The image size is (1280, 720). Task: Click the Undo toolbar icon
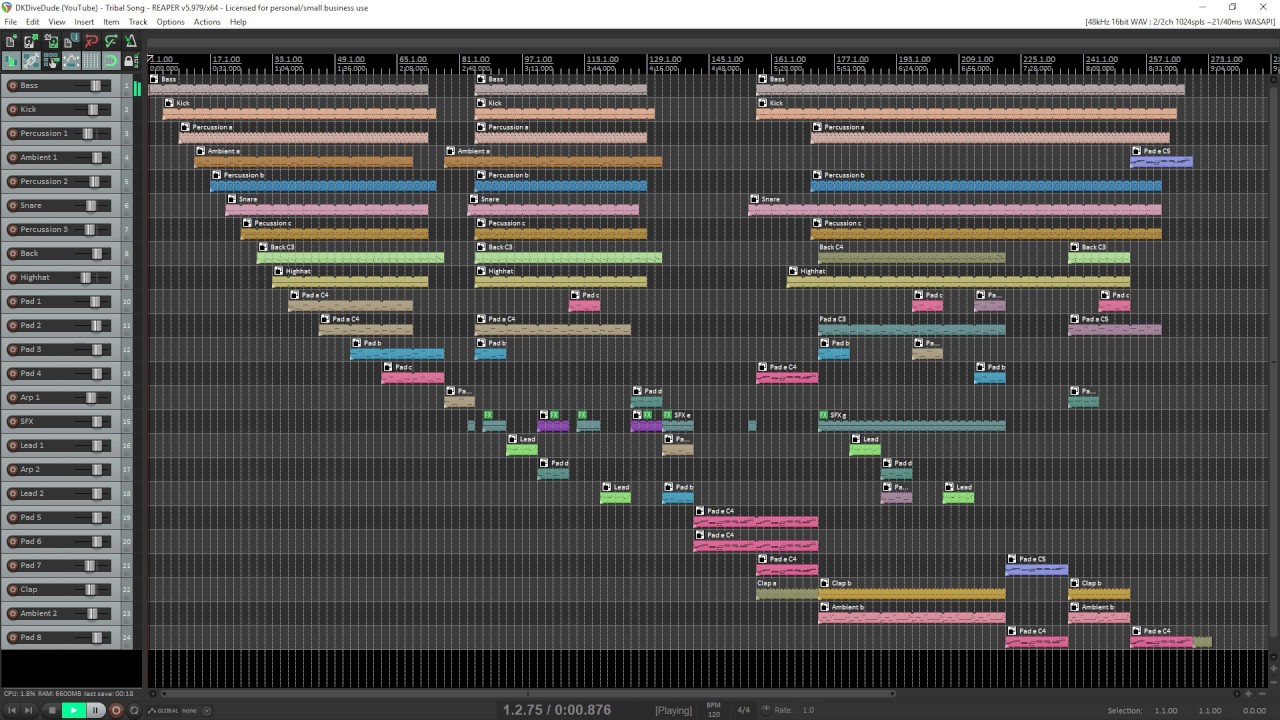click(x=91, y=41)
